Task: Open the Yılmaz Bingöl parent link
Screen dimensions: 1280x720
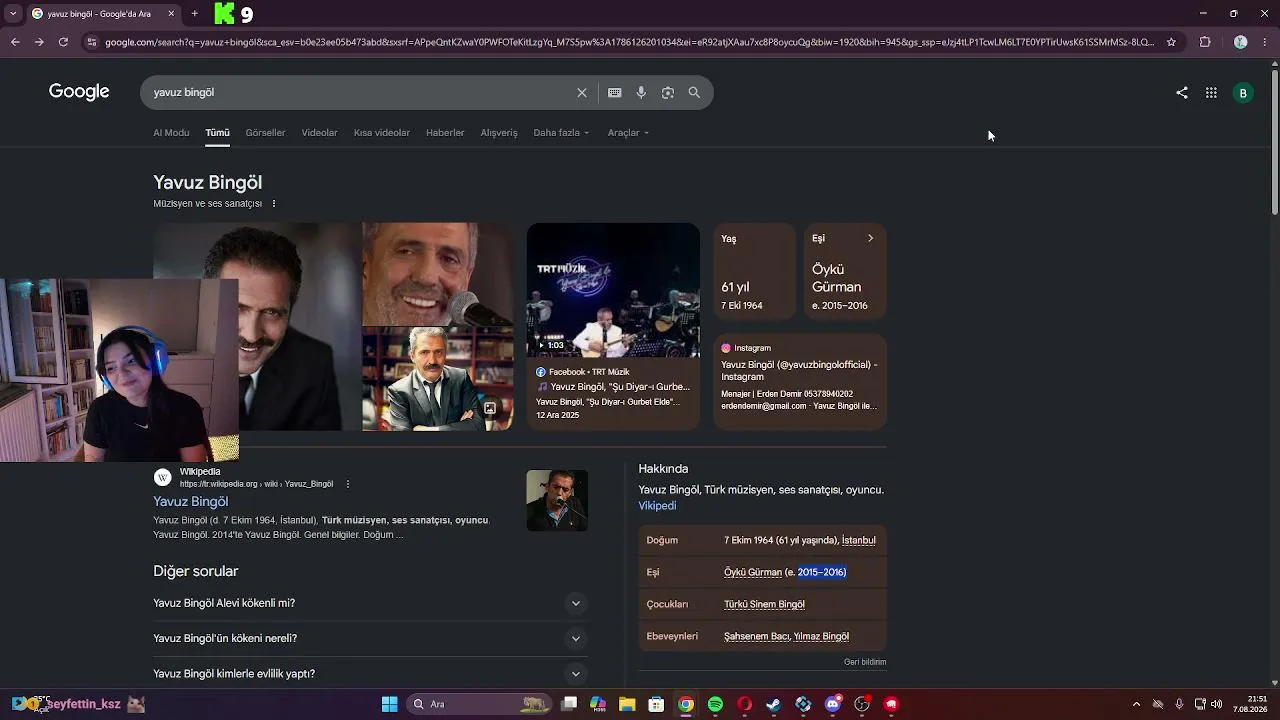Action: point(821,636)
